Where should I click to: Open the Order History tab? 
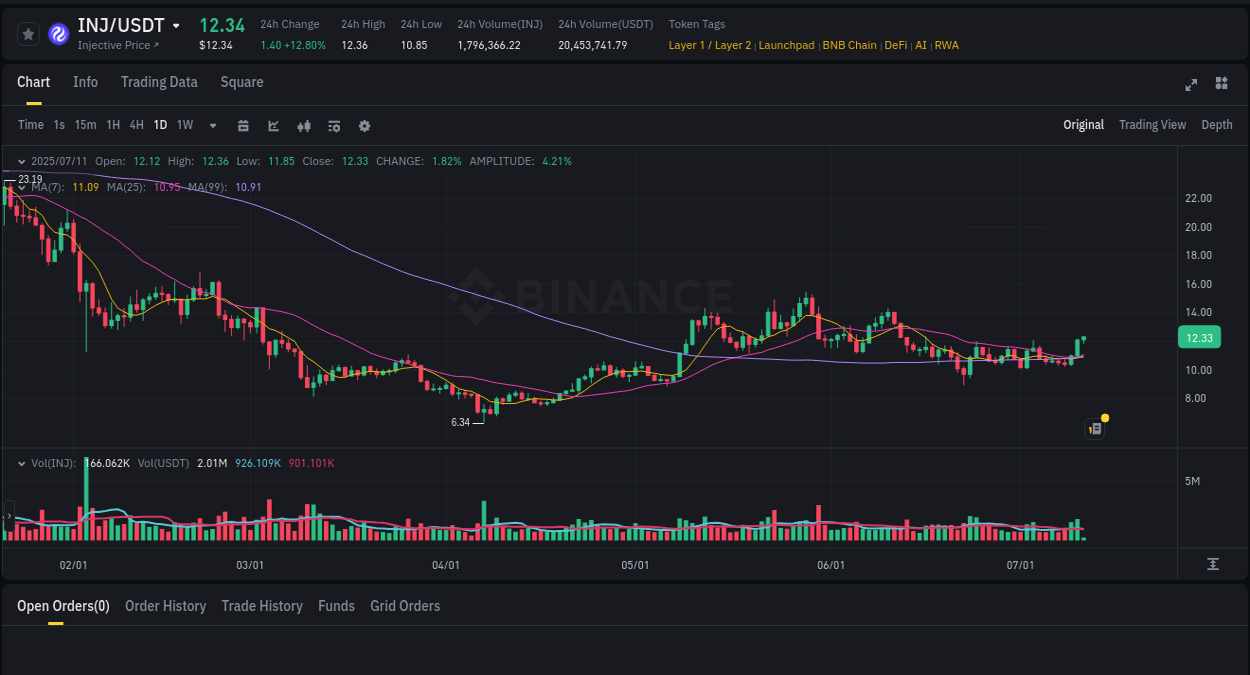165,606
